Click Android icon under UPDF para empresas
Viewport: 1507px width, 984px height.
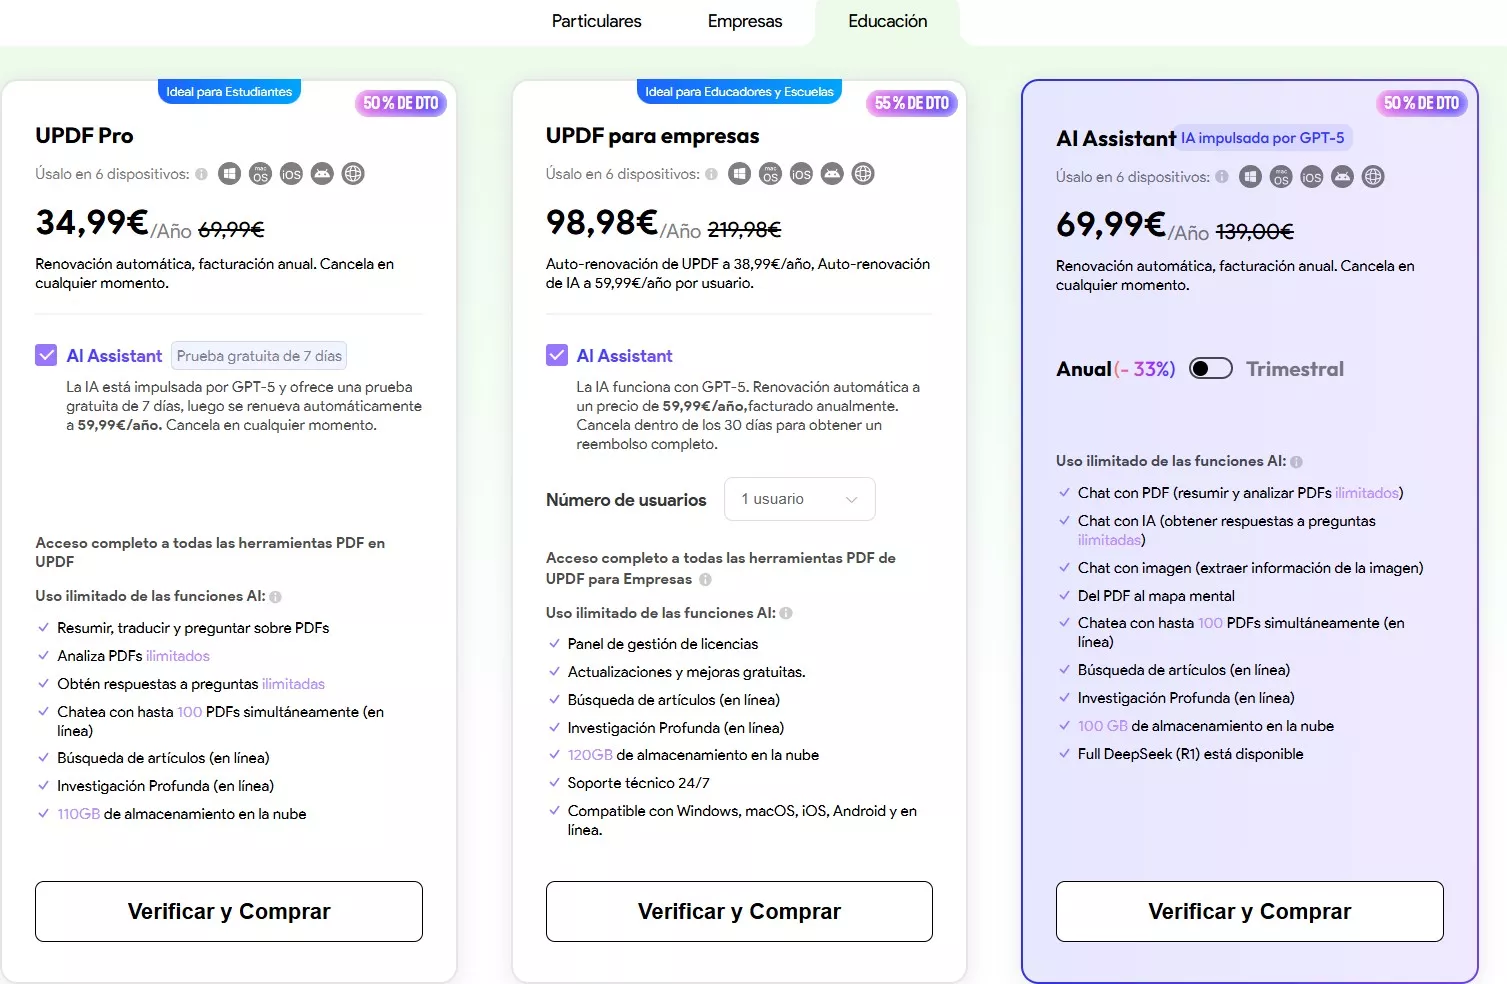click(x=832, y=174)
